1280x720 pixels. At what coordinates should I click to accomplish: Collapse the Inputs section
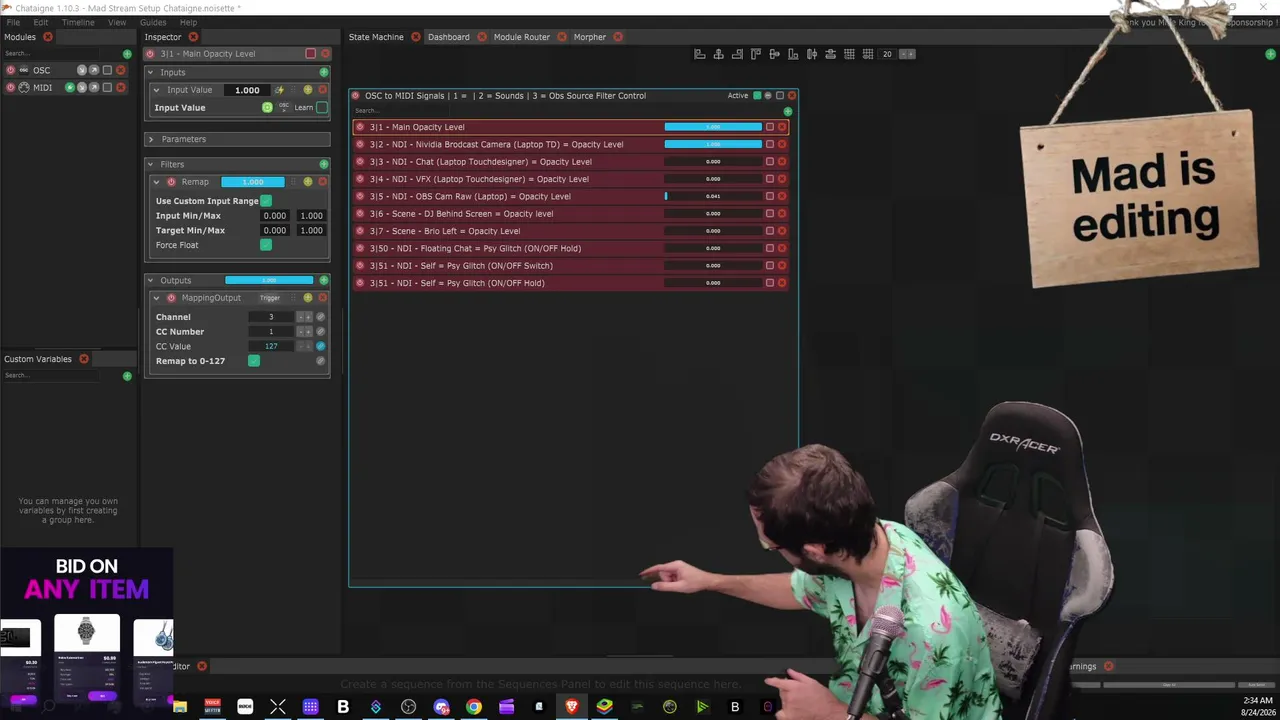[151, 72]
